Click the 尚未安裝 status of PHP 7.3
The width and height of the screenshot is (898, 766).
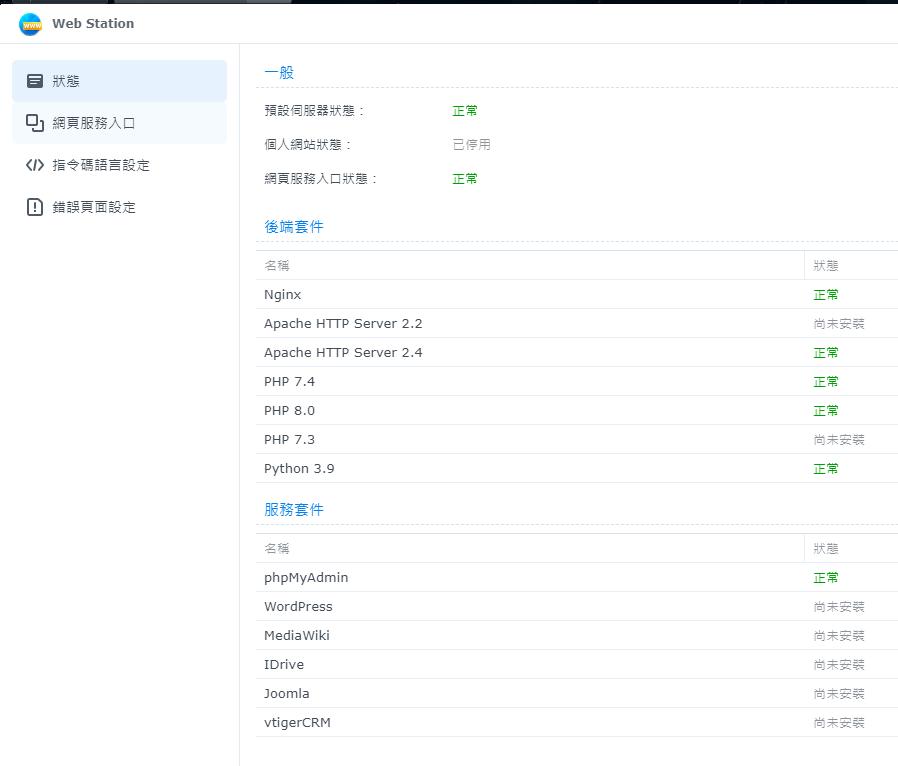click(839, 440)
